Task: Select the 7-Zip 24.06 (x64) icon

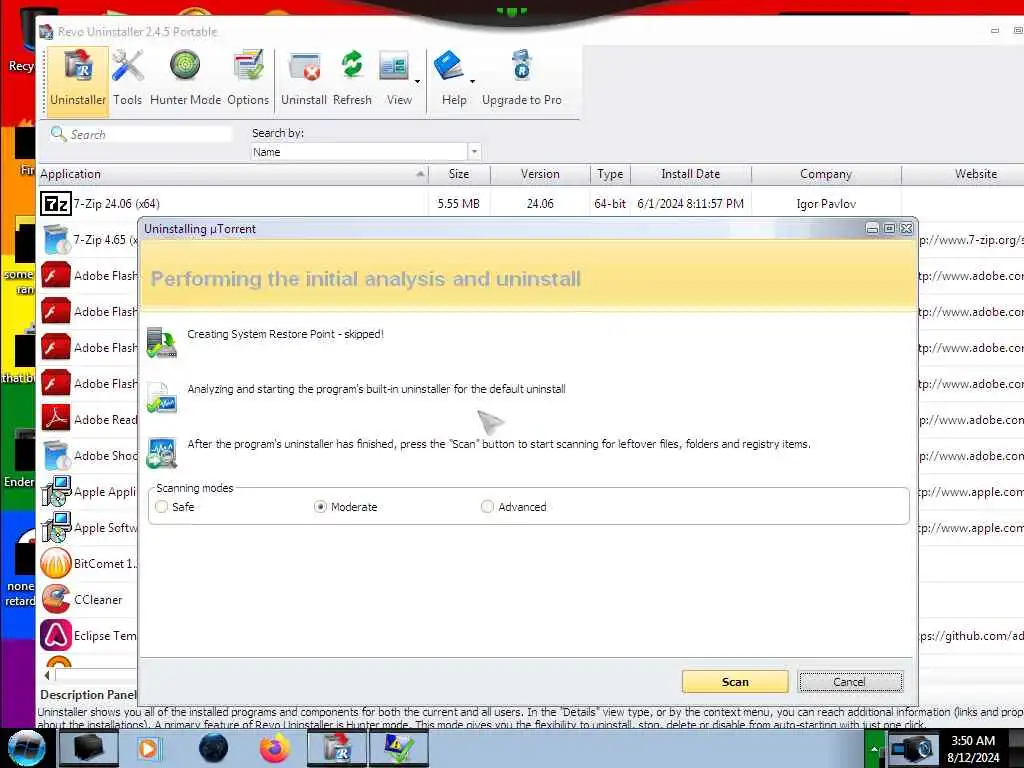Action: click(56, 204)
